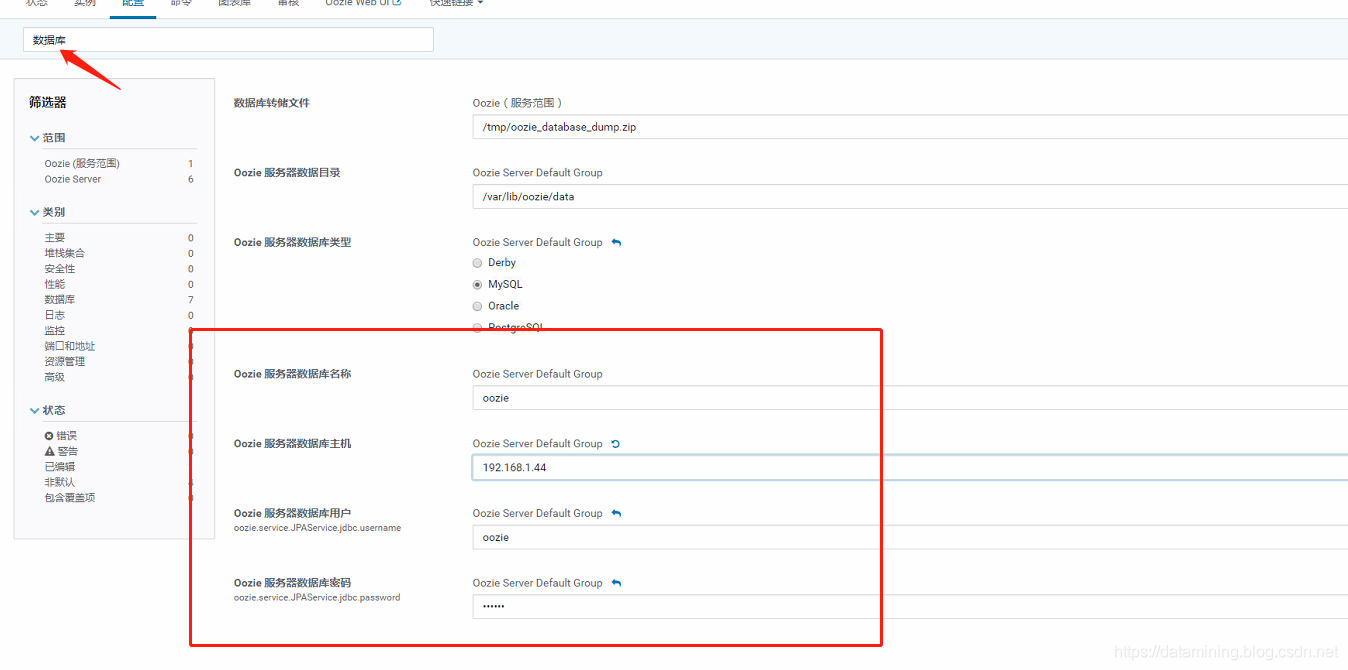
Task: Select the PostgreSQL database type
Action: pos(477,328)
